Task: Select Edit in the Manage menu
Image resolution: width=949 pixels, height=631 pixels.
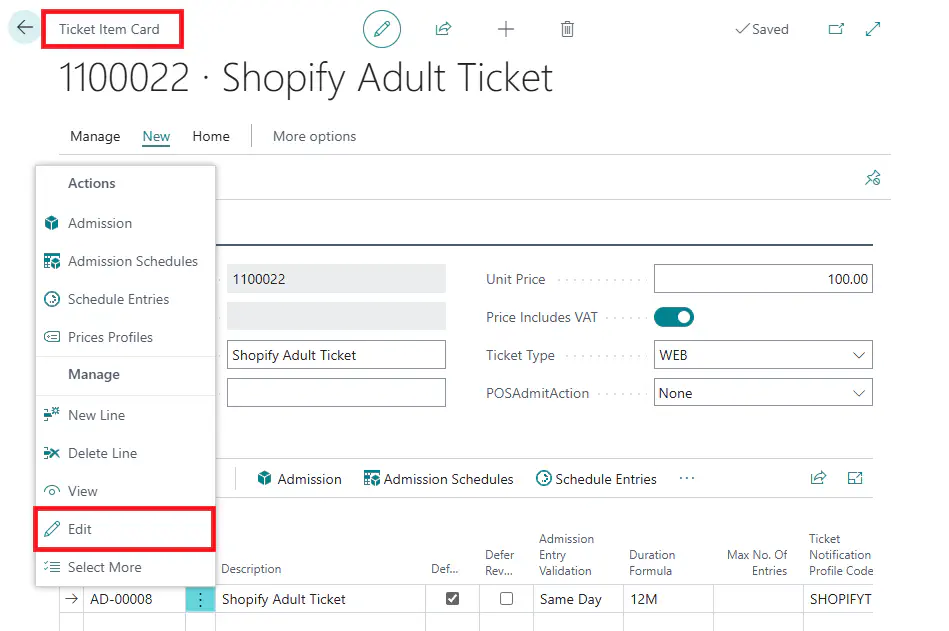Action: point(80,529)
